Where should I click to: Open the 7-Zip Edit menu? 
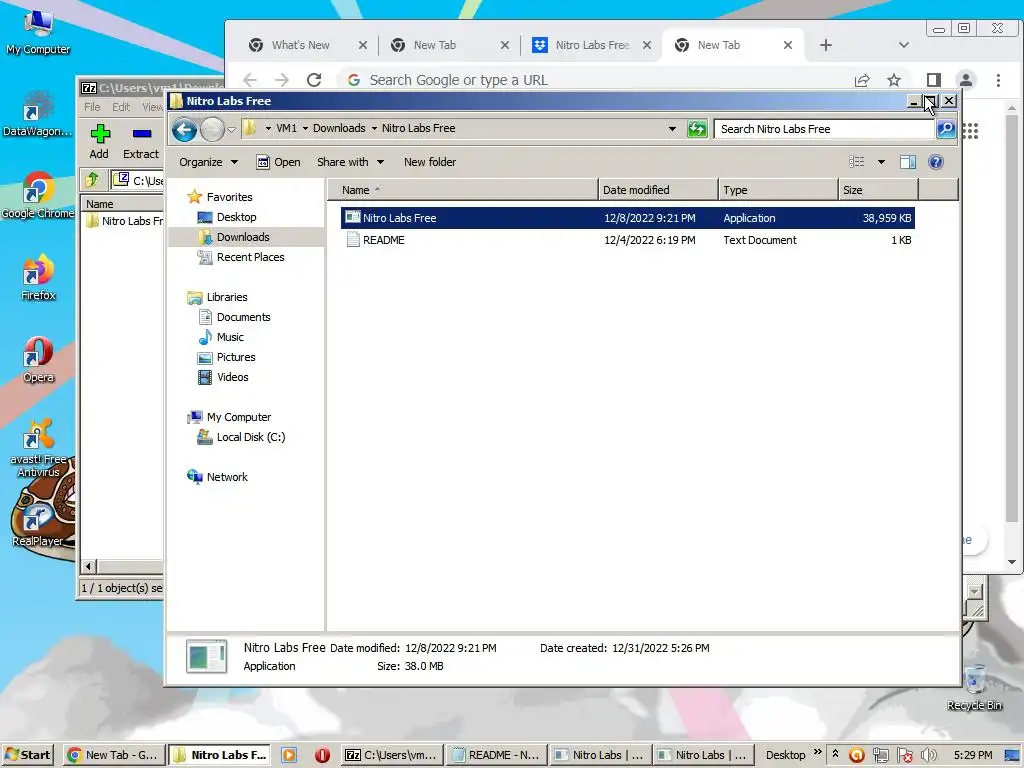pos(121,107)
